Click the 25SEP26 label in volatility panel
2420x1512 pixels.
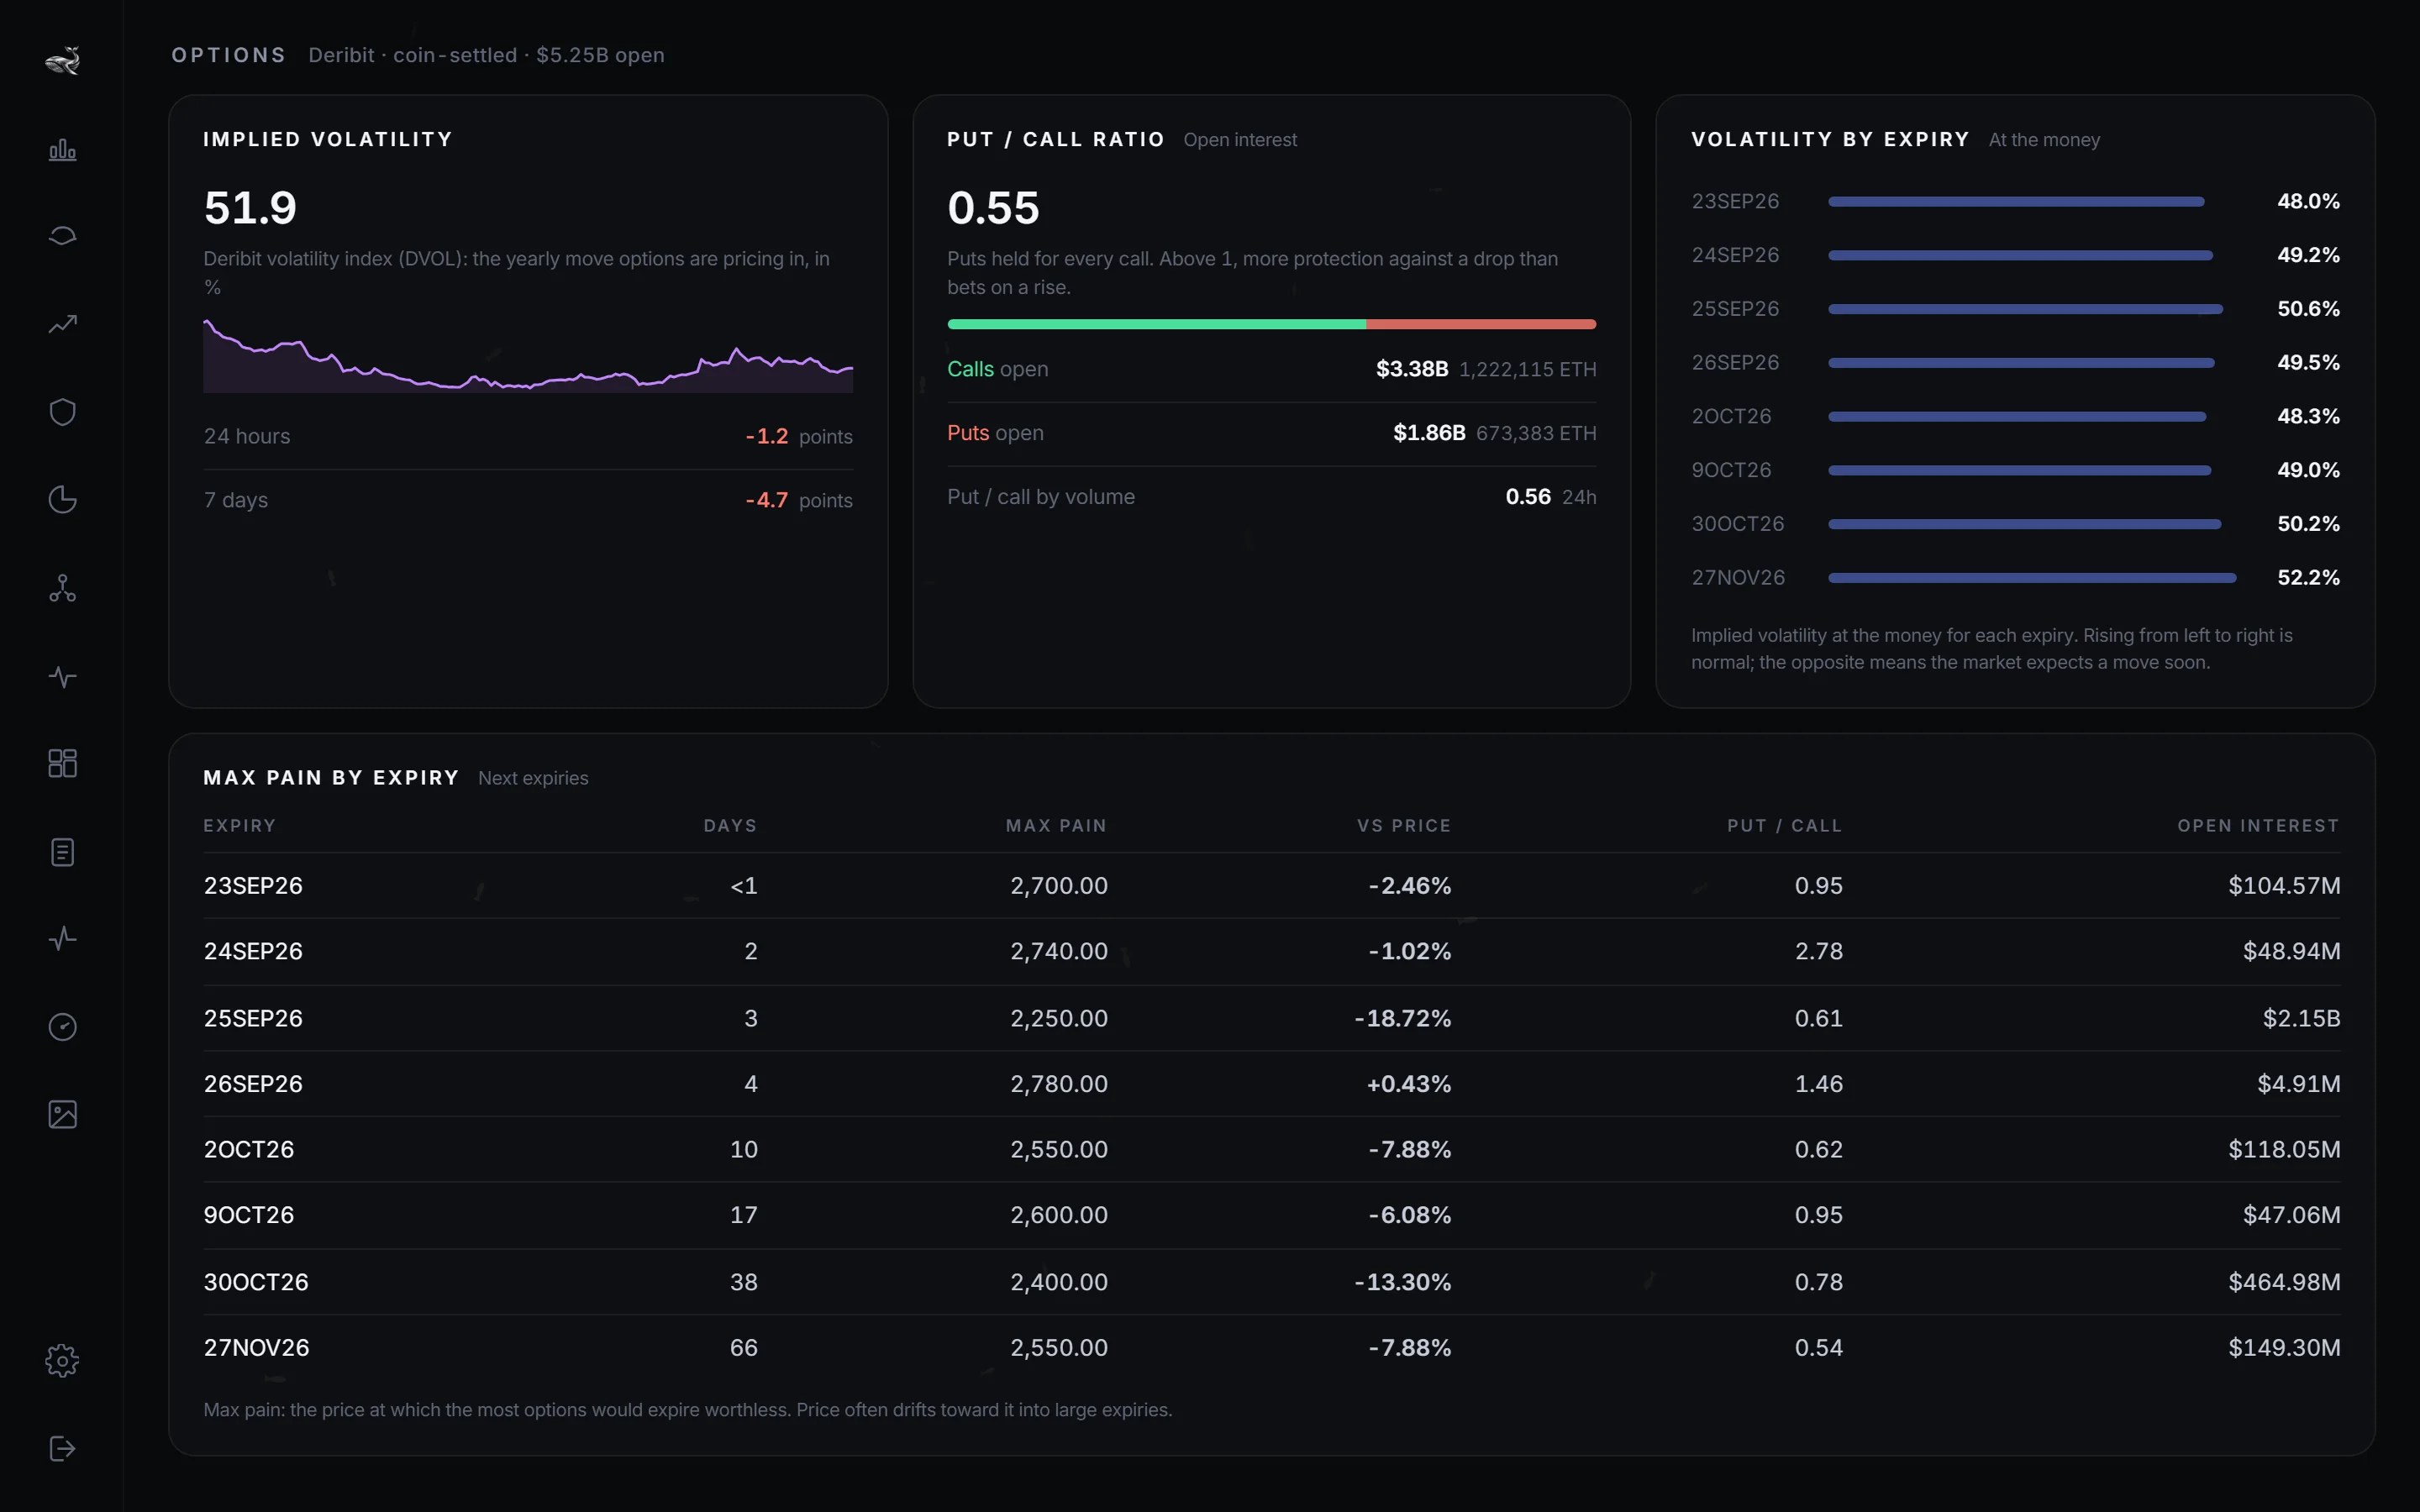(1735, 309)
